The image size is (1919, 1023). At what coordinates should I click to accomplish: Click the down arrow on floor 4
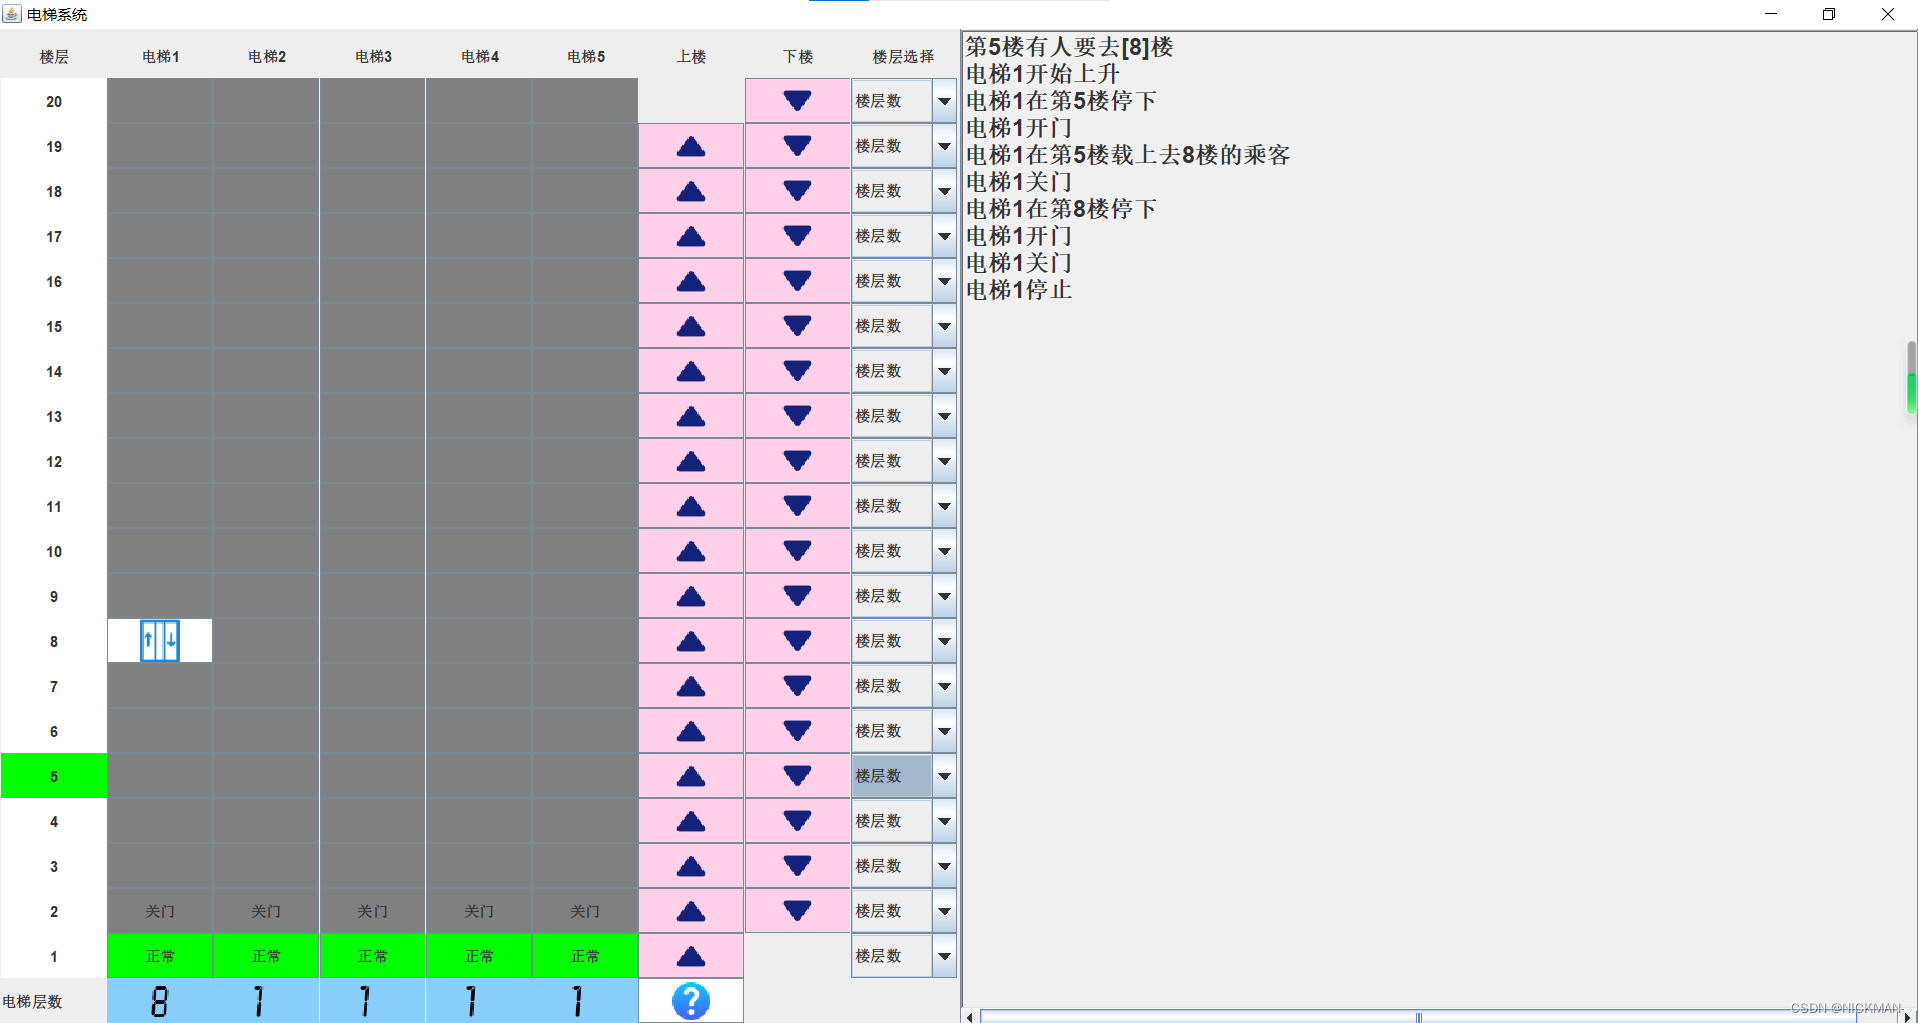point(797,821)
